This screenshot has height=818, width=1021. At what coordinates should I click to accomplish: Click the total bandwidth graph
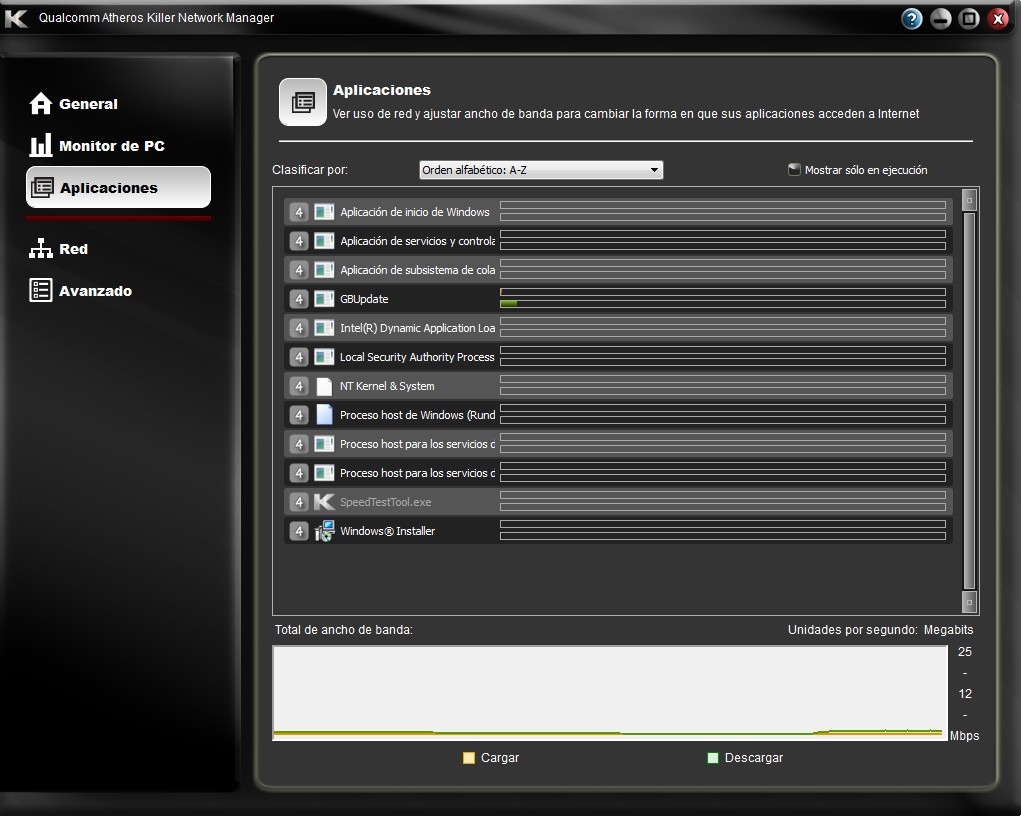click(x=610, y=693)
